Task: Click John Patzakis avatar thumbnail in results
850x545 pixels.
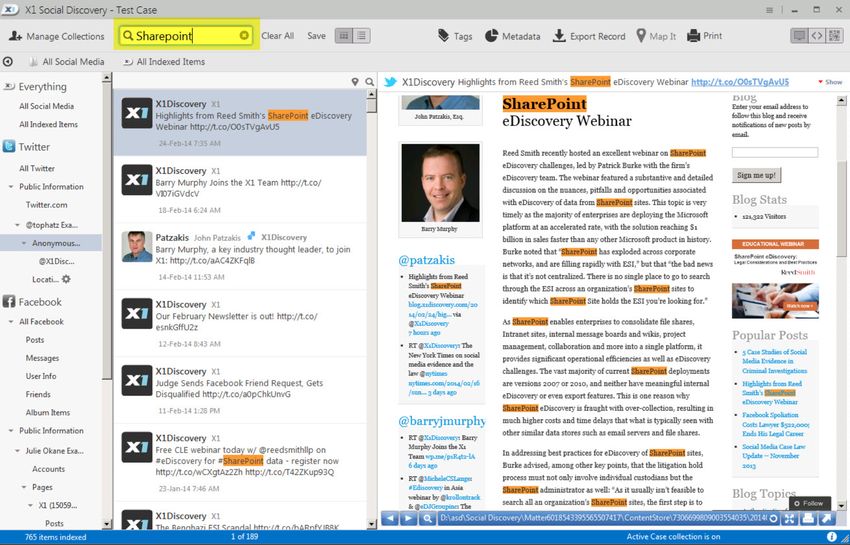Action: pos(137,247)
